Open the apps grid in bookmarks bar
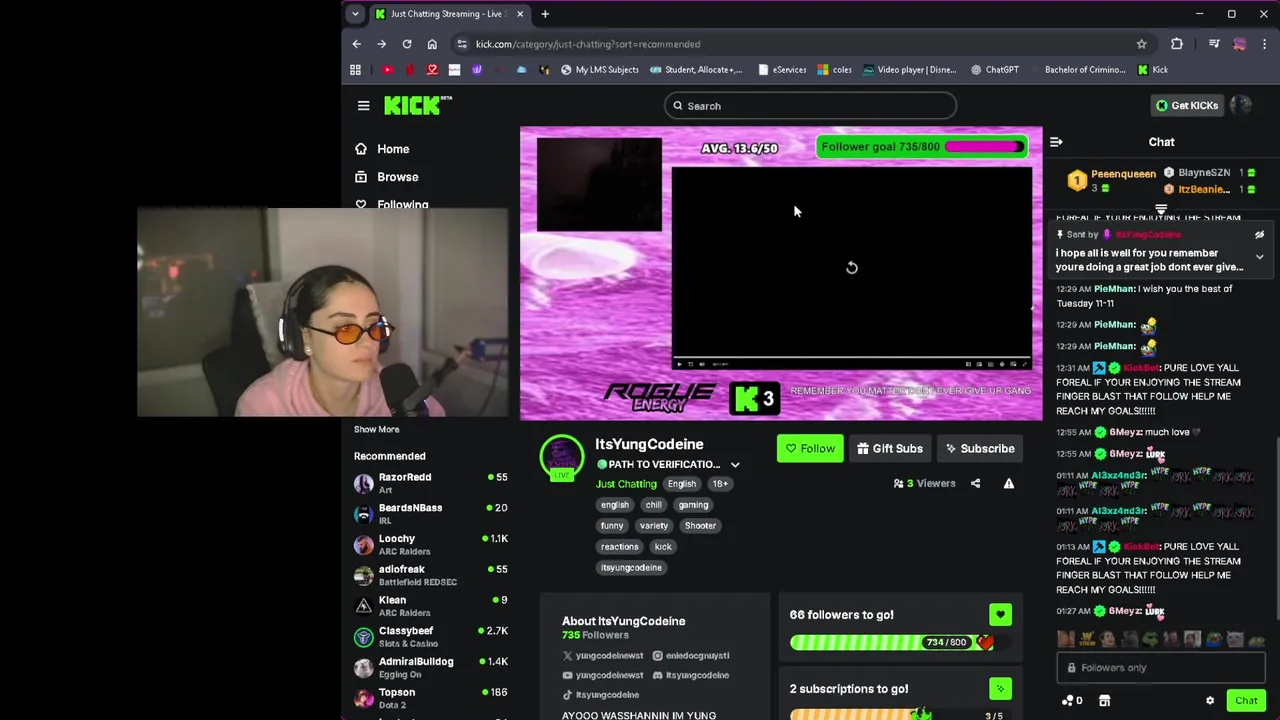Screen dimensions: 1280x720 (355, 70)
